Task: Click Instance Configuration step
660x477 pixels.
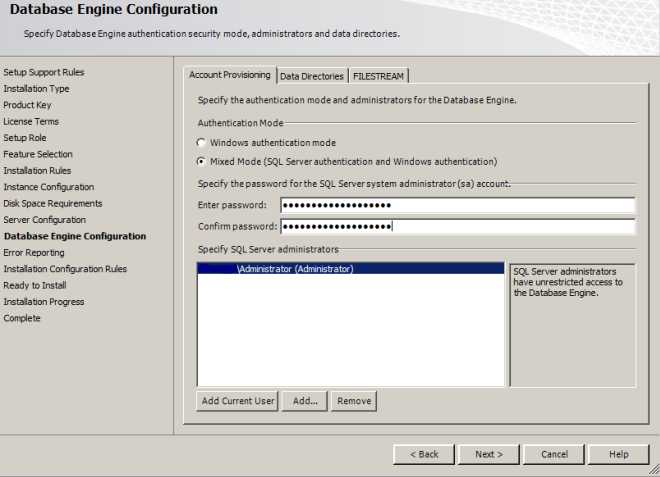Action: [x=49, y=187]
